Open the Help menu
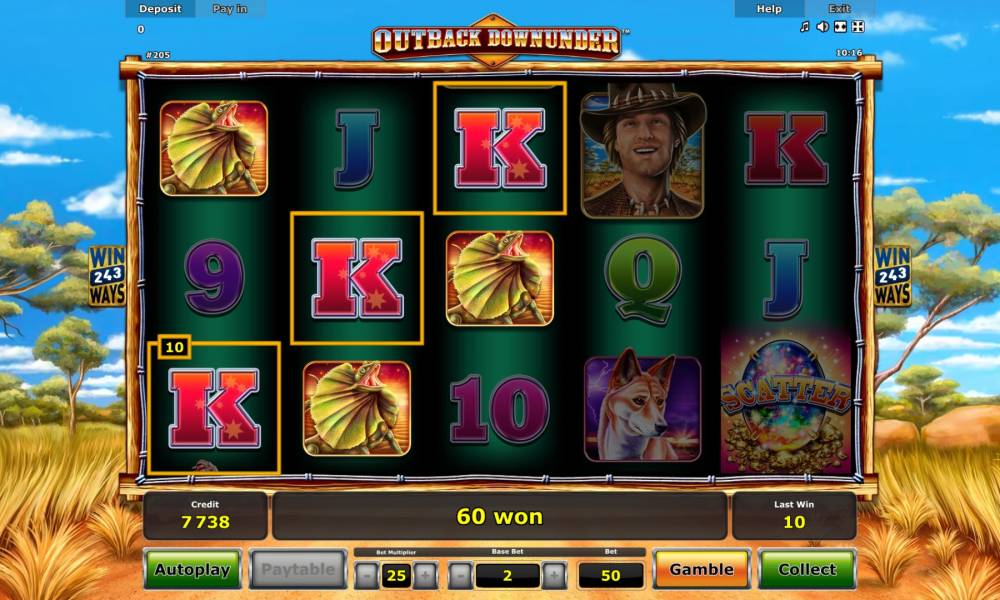This screenshot has height=600, width=1000. [x=768, y=9]
